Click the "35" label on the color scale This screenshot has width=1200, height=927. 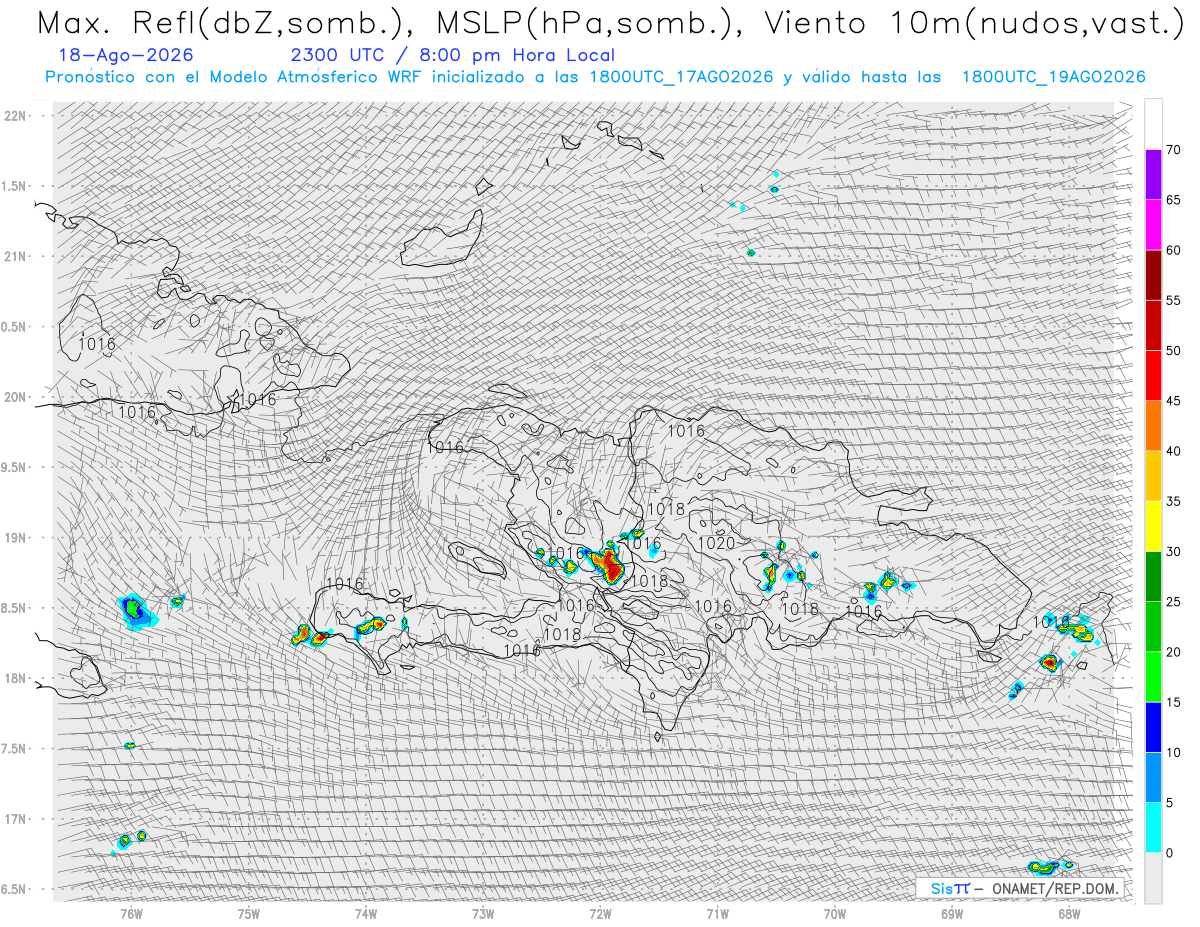tap(1173, 501)
